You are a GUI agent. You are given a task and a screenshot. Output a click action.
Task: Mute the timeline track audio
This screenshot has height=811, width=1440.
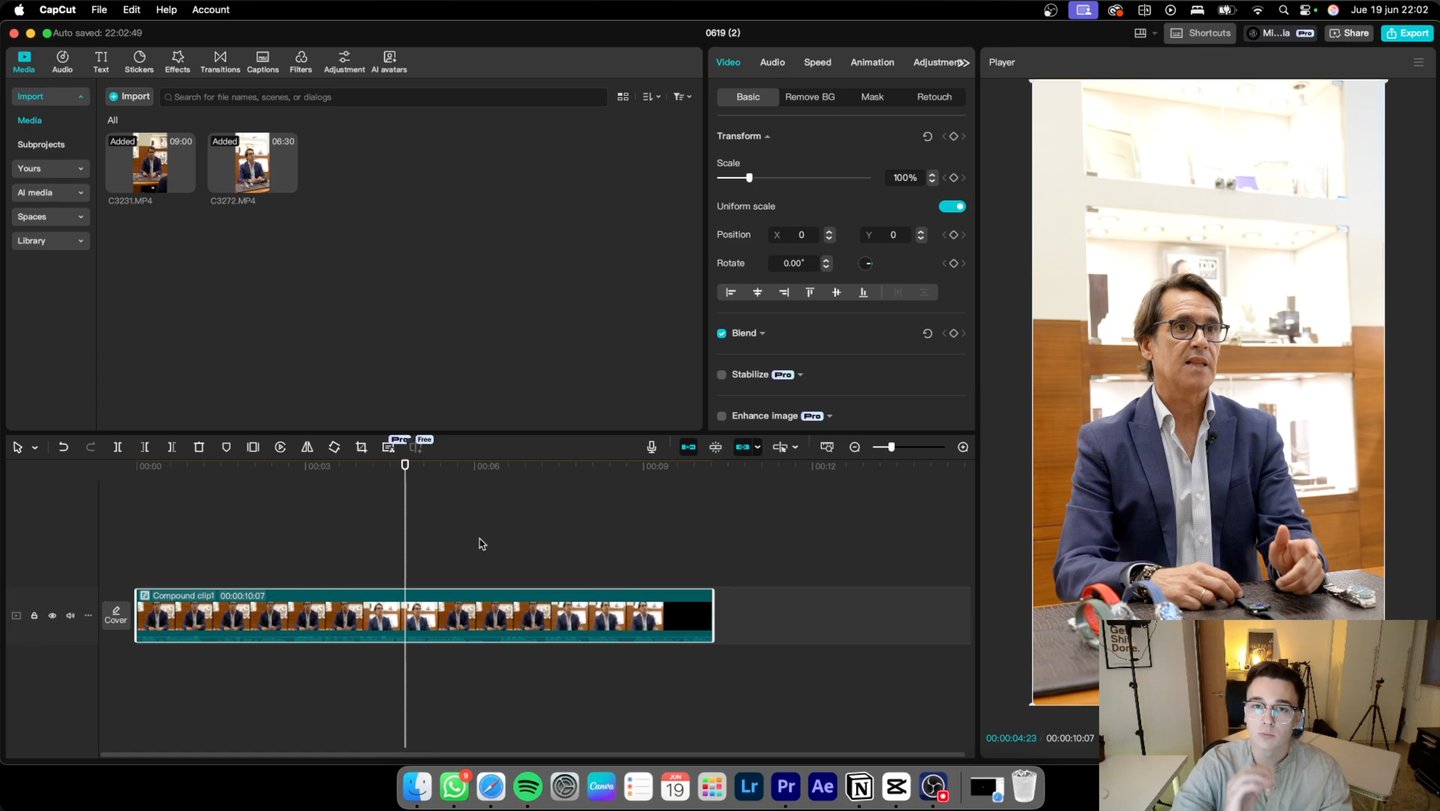tap(70, 616)
